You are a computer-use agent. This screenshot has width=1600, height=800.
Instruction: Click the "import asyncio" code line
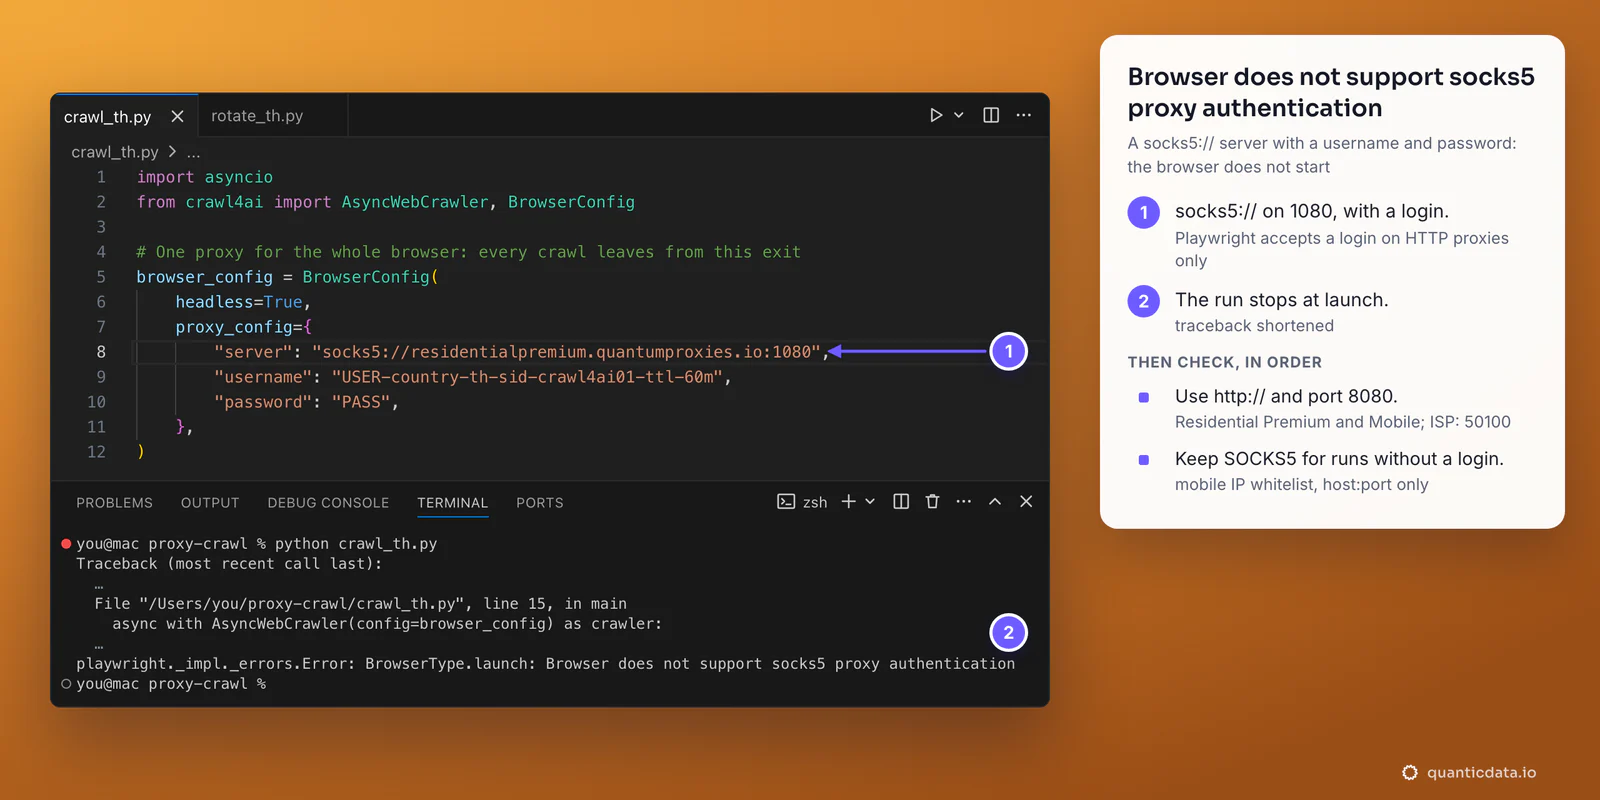(x=205, y=177)
